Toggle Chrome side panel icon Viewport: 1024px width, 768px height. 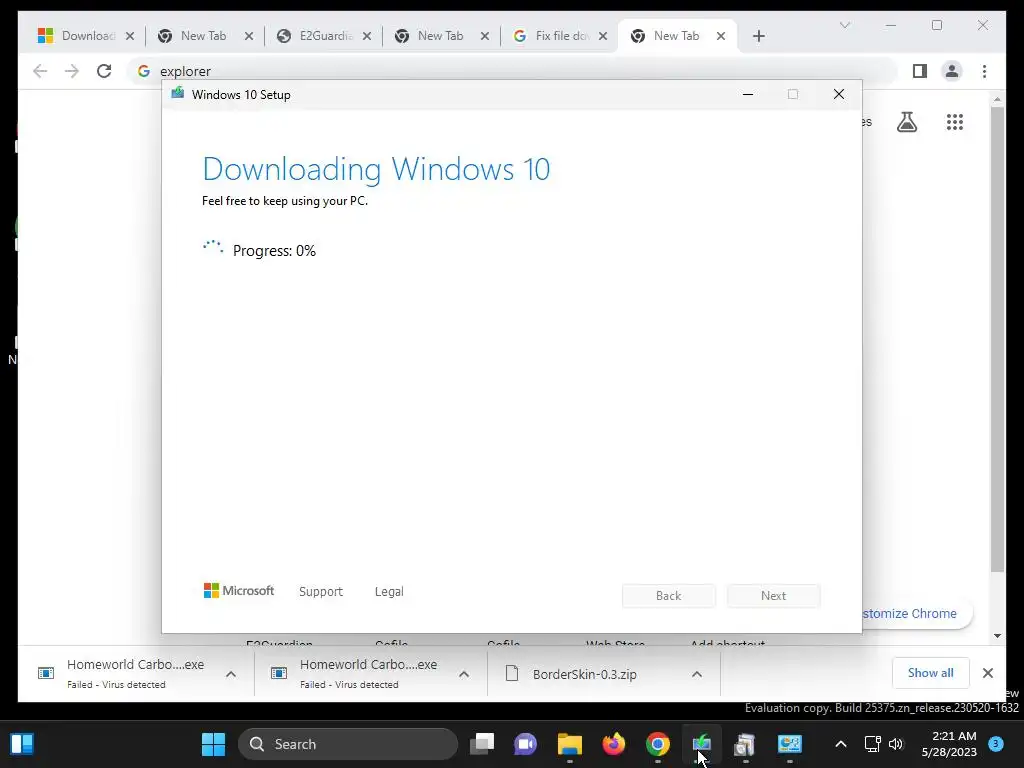click(920, 71)
